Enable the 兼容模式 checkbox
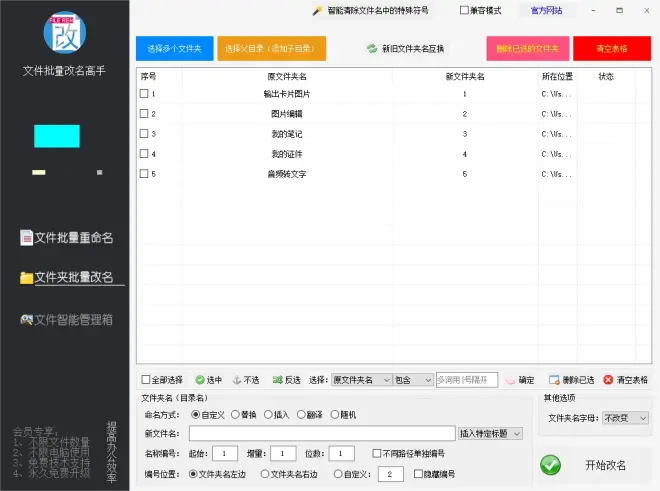This screenshot has height=491, width=660. pos(464,11)
